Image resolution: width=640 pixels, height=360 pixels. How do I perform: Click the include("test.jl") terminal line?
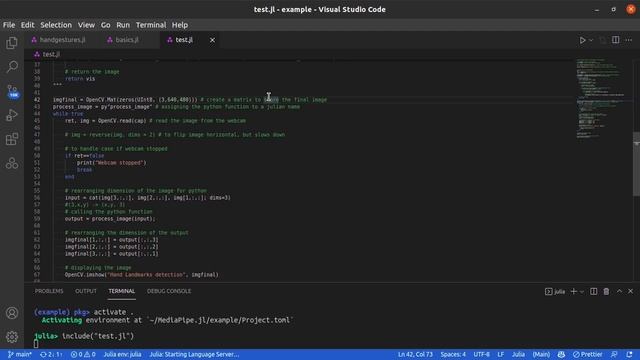coord(84,336)
